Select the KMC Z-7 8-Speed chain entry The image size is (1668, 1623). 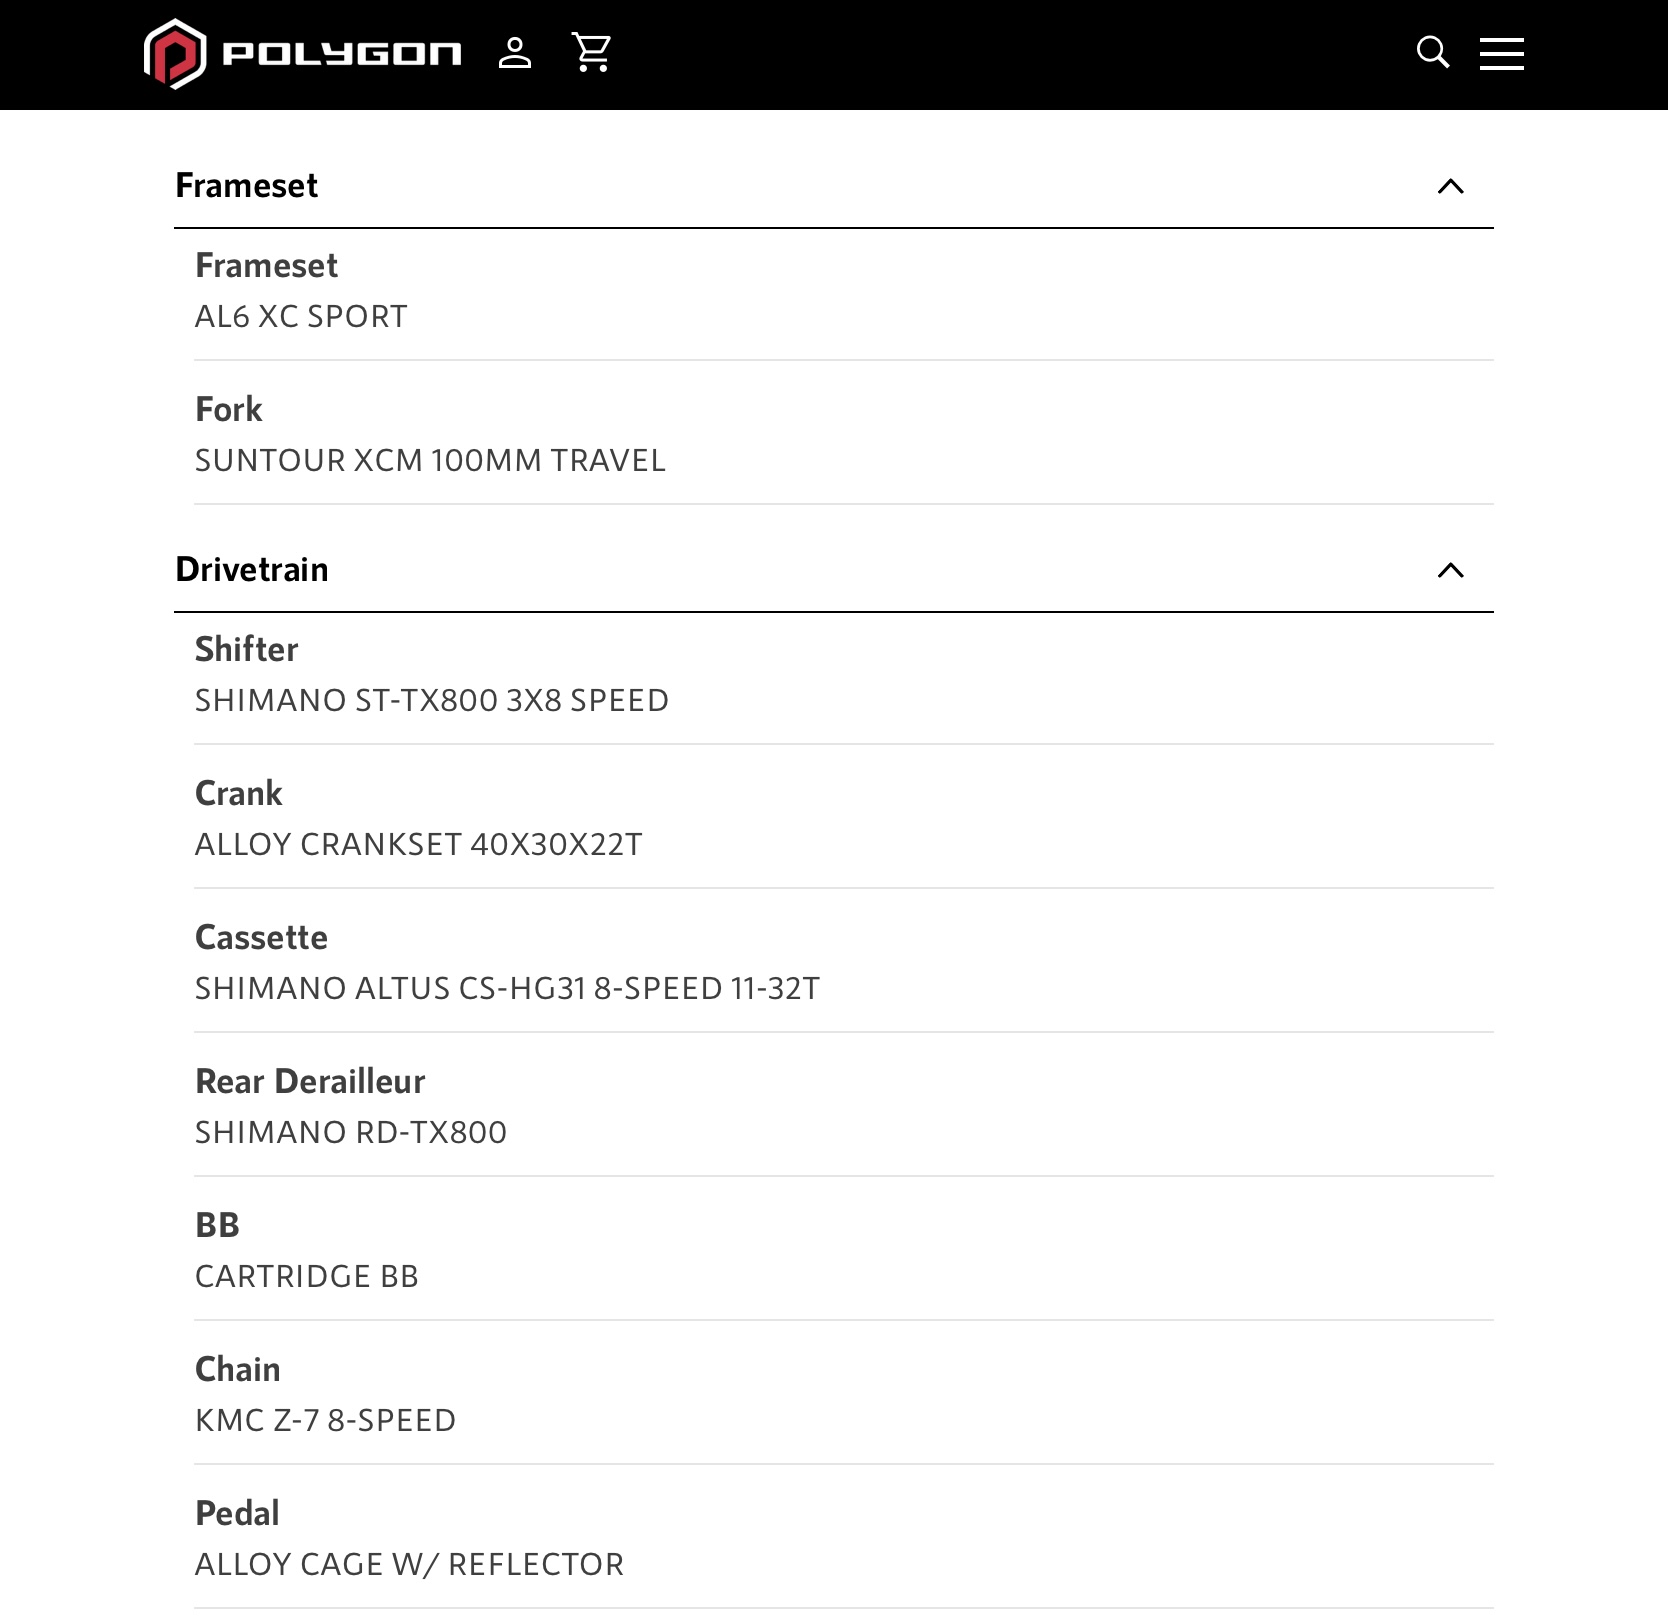coord(325,1421)
